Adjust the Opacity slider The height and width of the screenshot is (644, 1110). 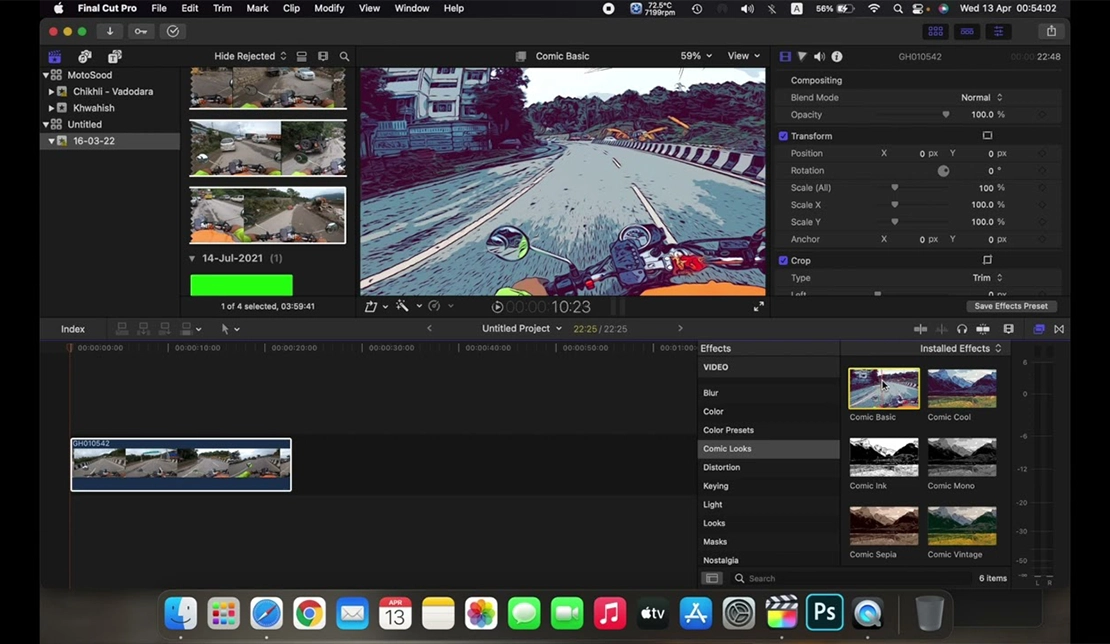pos(945,115)
